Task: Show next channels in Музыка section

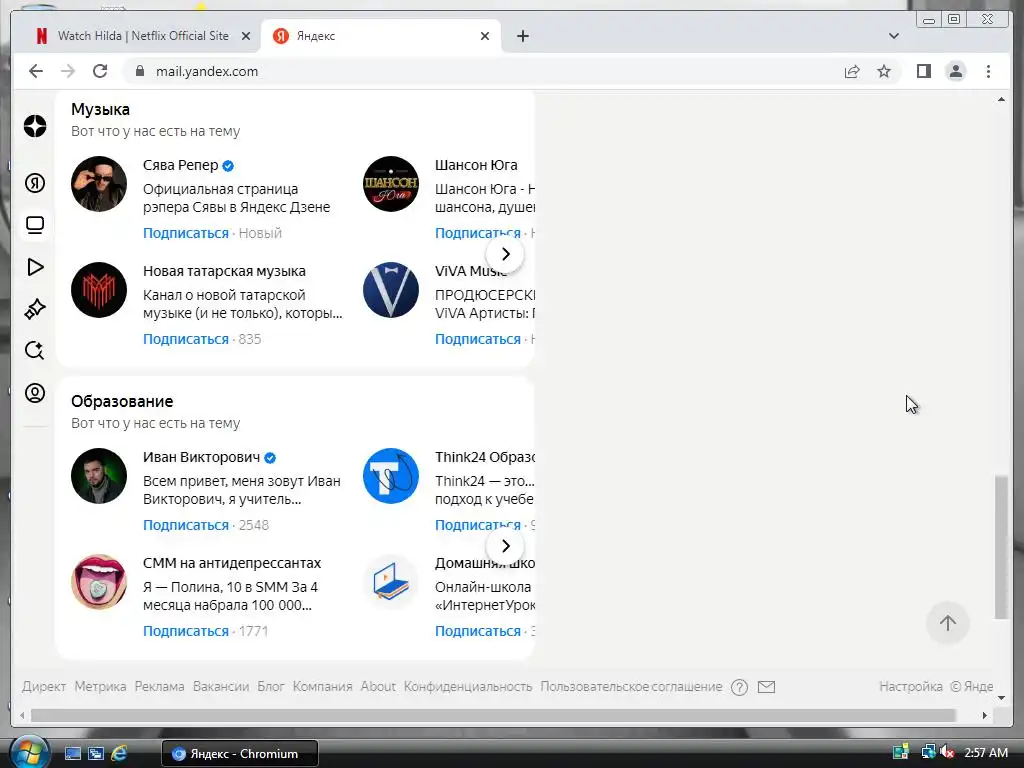Action: coord(505,254)
